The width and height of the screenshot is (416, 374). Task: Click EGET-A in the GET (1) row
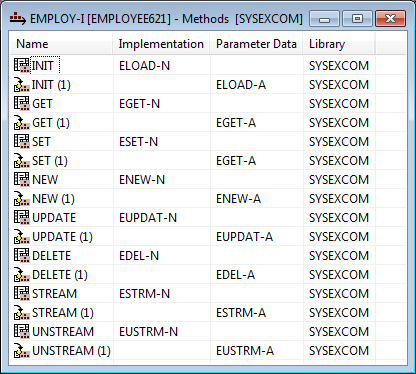pyautogui.click(x=236, y=123)
